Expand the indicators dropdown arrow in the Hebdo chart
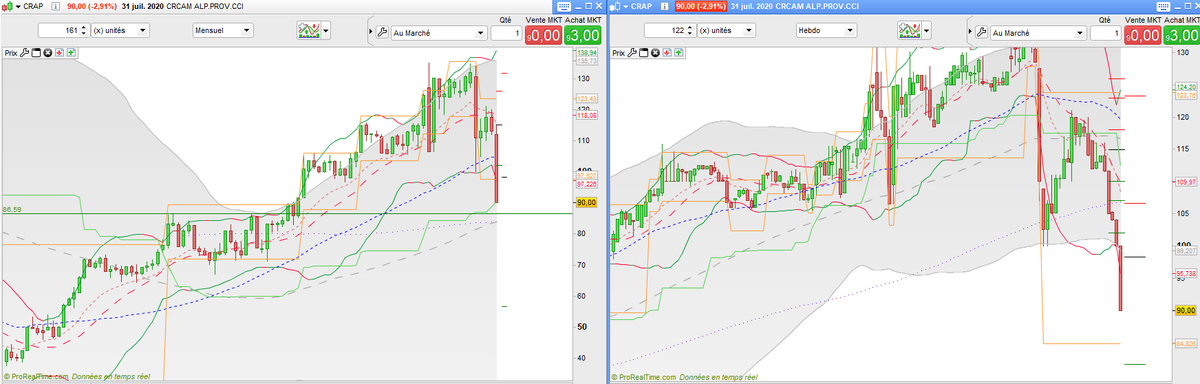This screenshot has width=1200, height=384. [x=926, y=31]
